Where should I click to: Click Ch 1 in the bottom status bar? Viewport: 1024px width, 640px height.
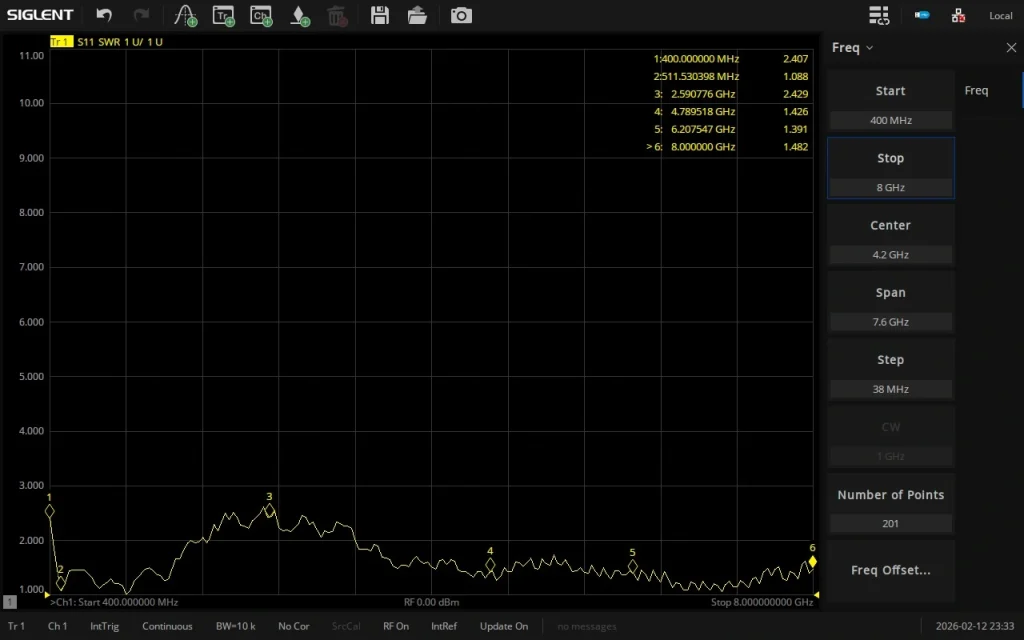pos(57,626)
